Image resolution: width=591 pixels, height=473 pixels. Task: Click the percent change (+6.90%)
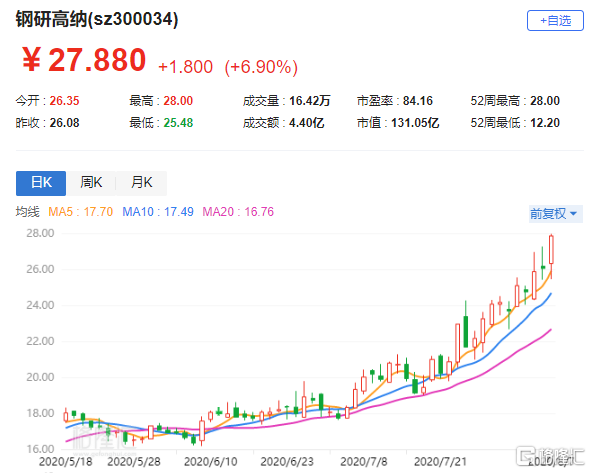click(x=261, y=67)
